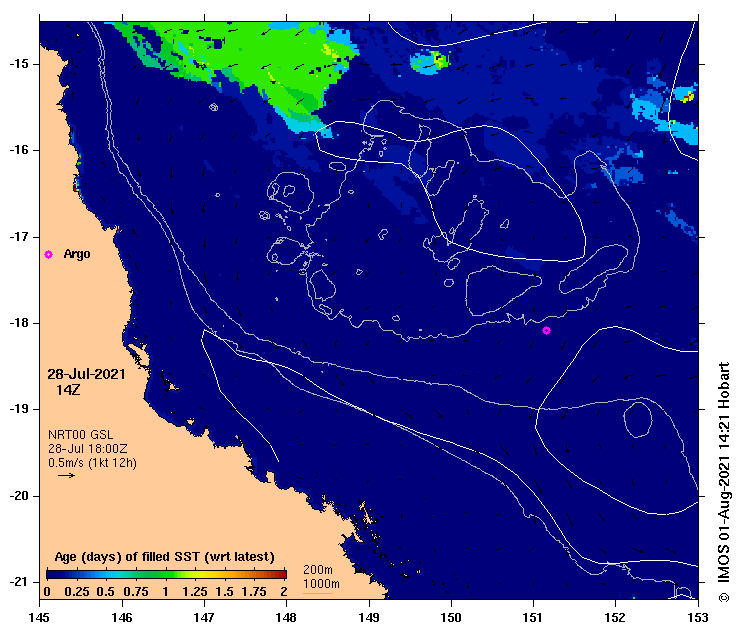
Task: Click the '28-Jul 18:00Z' velocity timestamp
Action: pos(88,448)
